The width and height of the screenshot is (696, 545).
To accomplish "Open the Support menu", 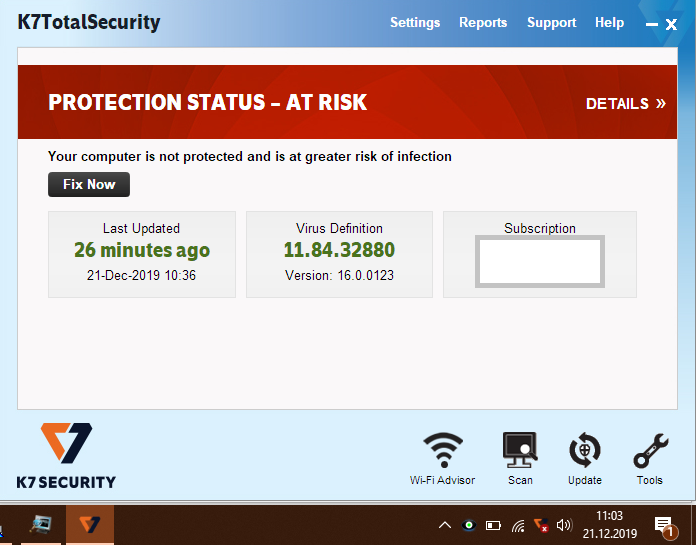I will tap(552, 22).
